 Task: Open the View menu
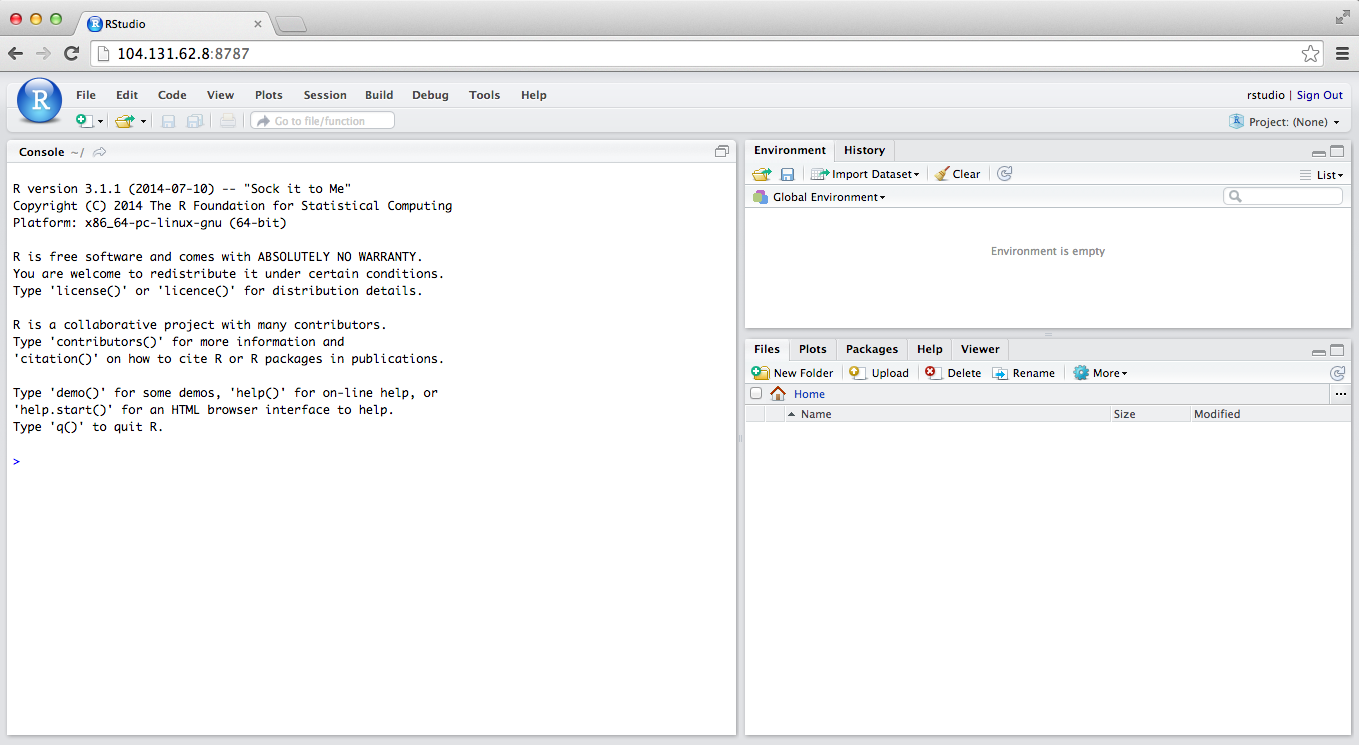220,95
